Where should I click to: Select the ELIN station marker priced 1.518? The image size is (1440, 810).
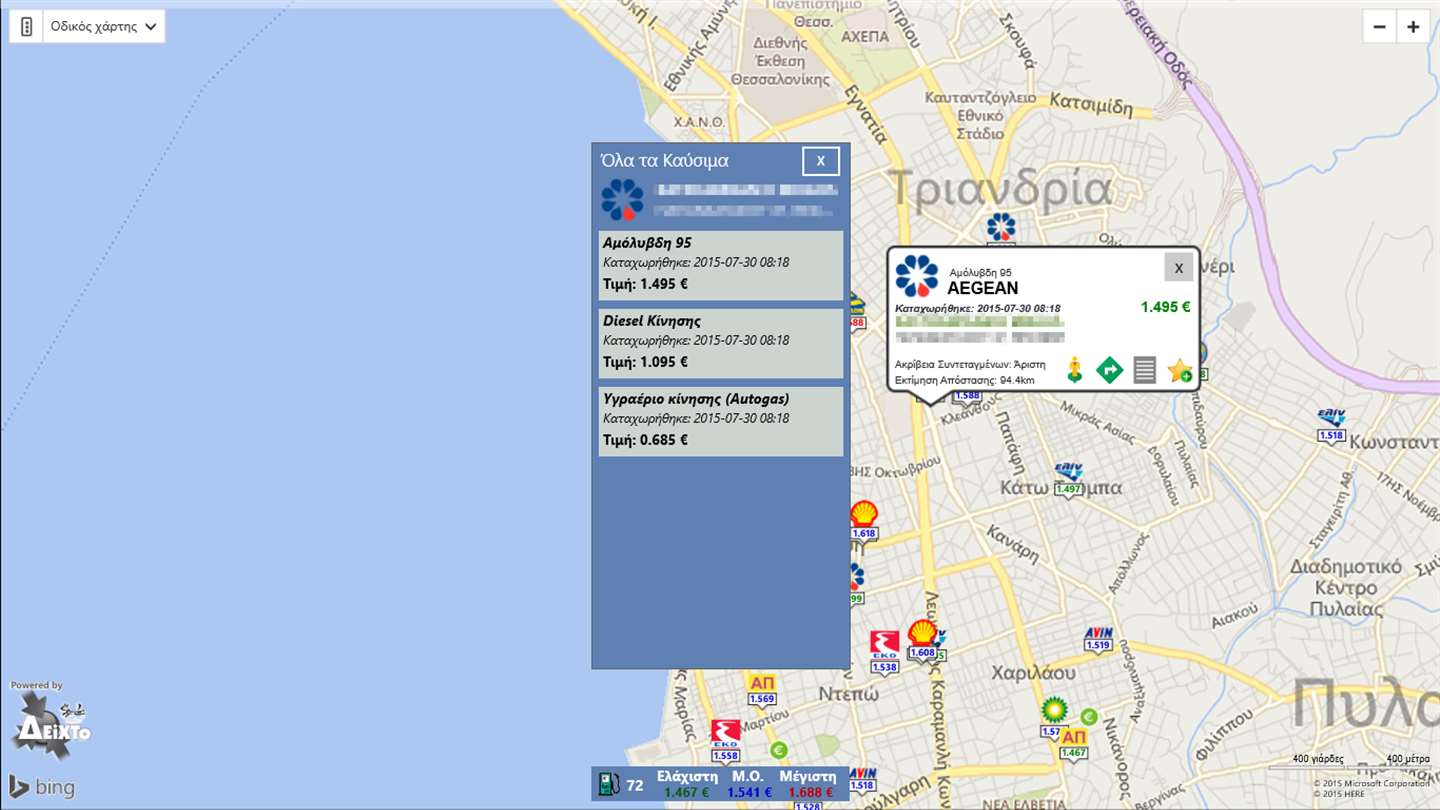[1331, 425]
